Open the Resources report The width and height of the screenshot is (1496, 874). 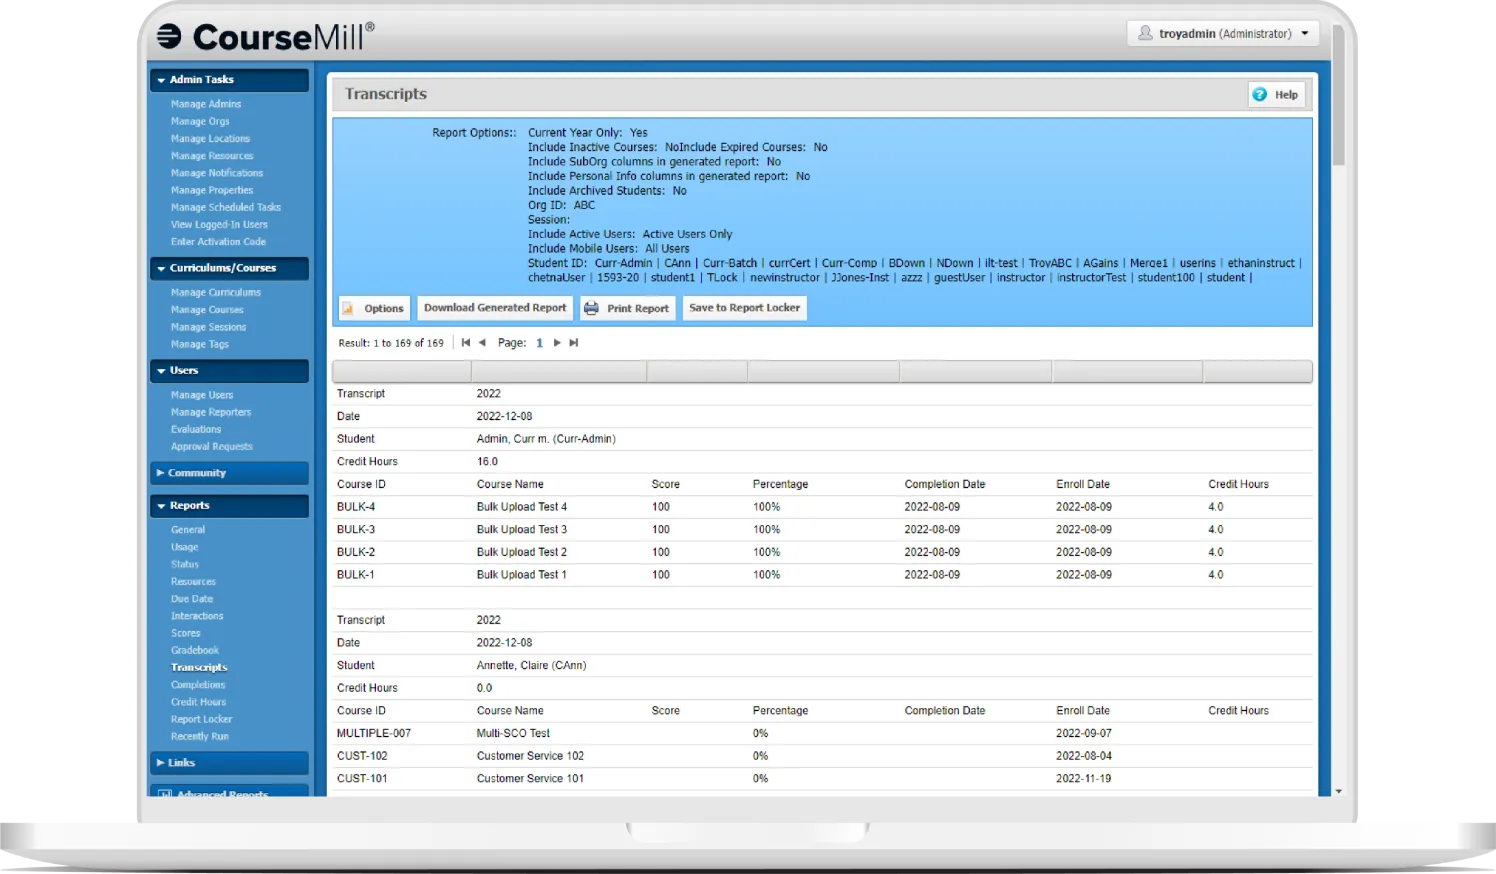193,581
